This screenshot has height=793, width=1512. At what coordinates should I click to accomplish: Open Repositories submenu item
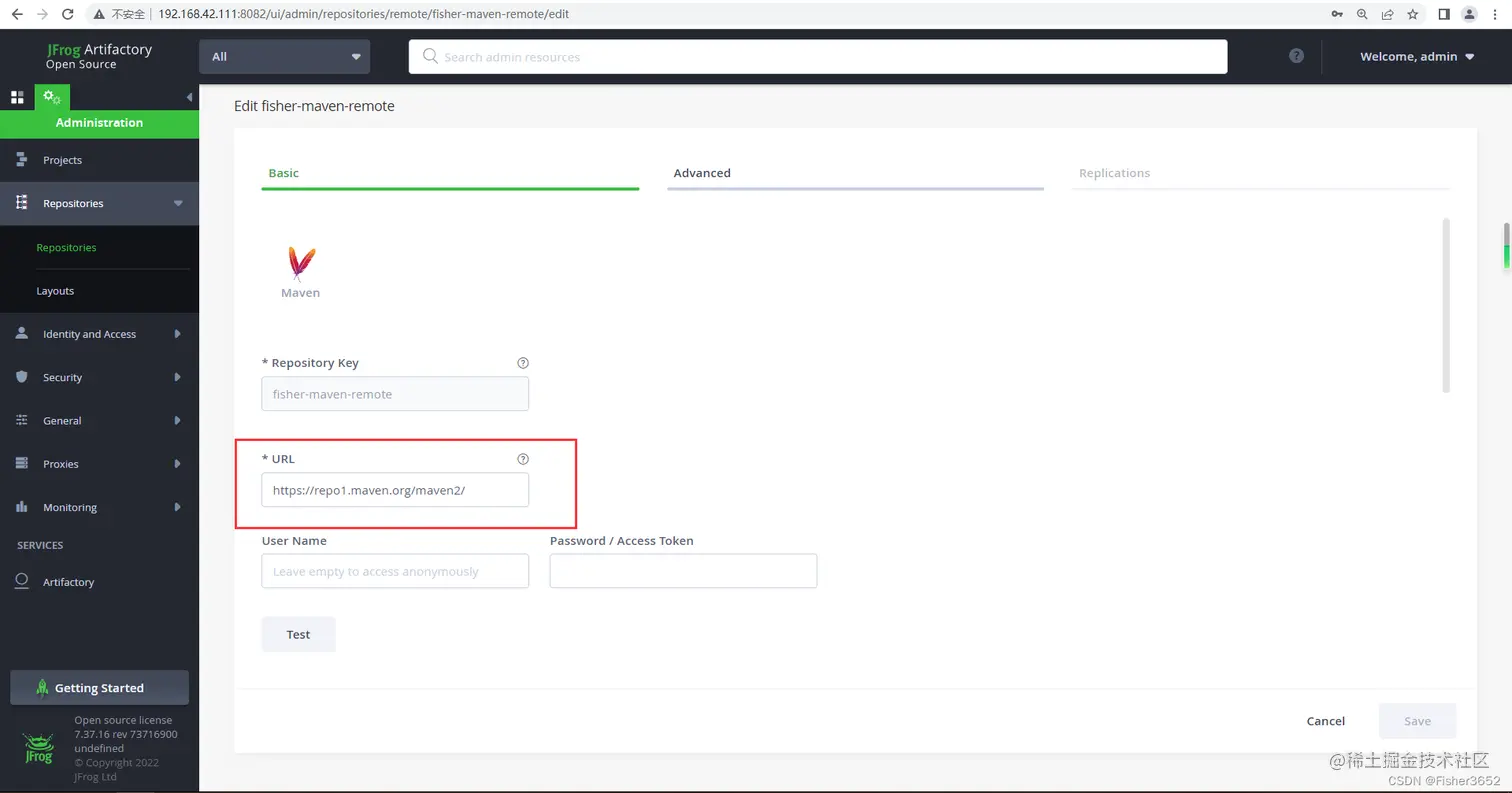pos(66,247)
